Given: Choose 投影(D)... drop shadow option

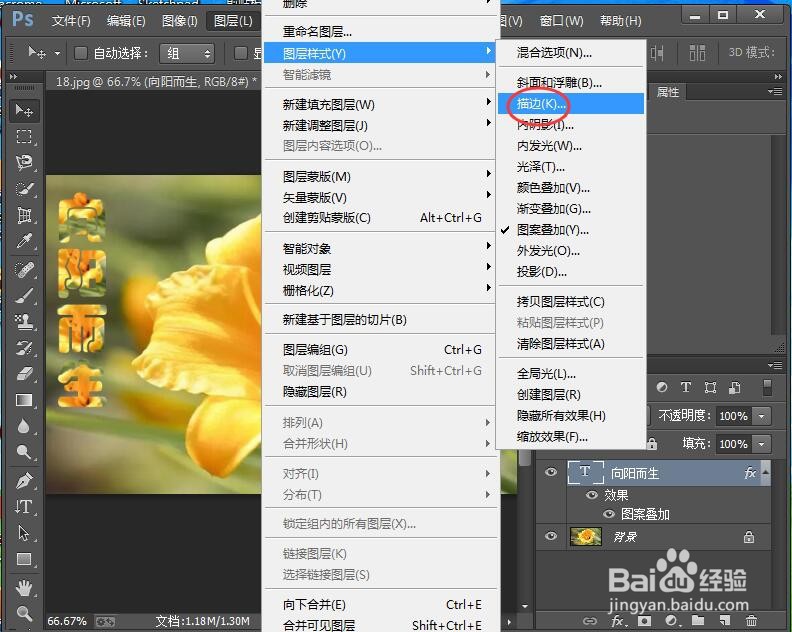Looking at the screenshot, I should point(571,272).
